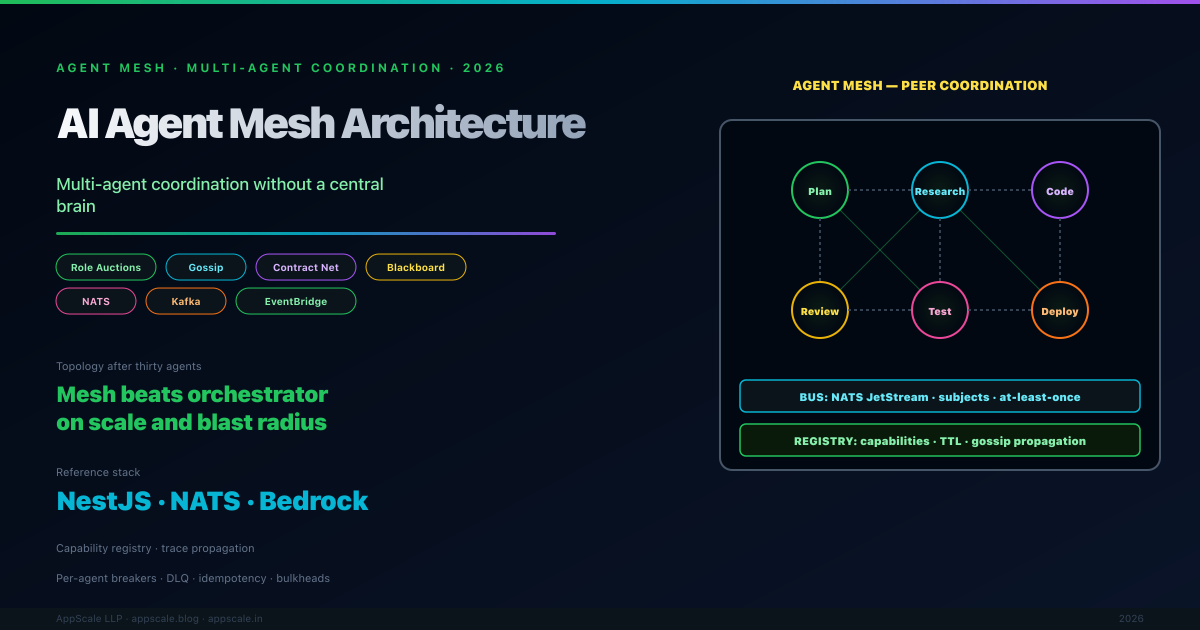This screenshot has width=1200, height=630.
Task: Select the Gossip tag pill
Action: point(206,267)
